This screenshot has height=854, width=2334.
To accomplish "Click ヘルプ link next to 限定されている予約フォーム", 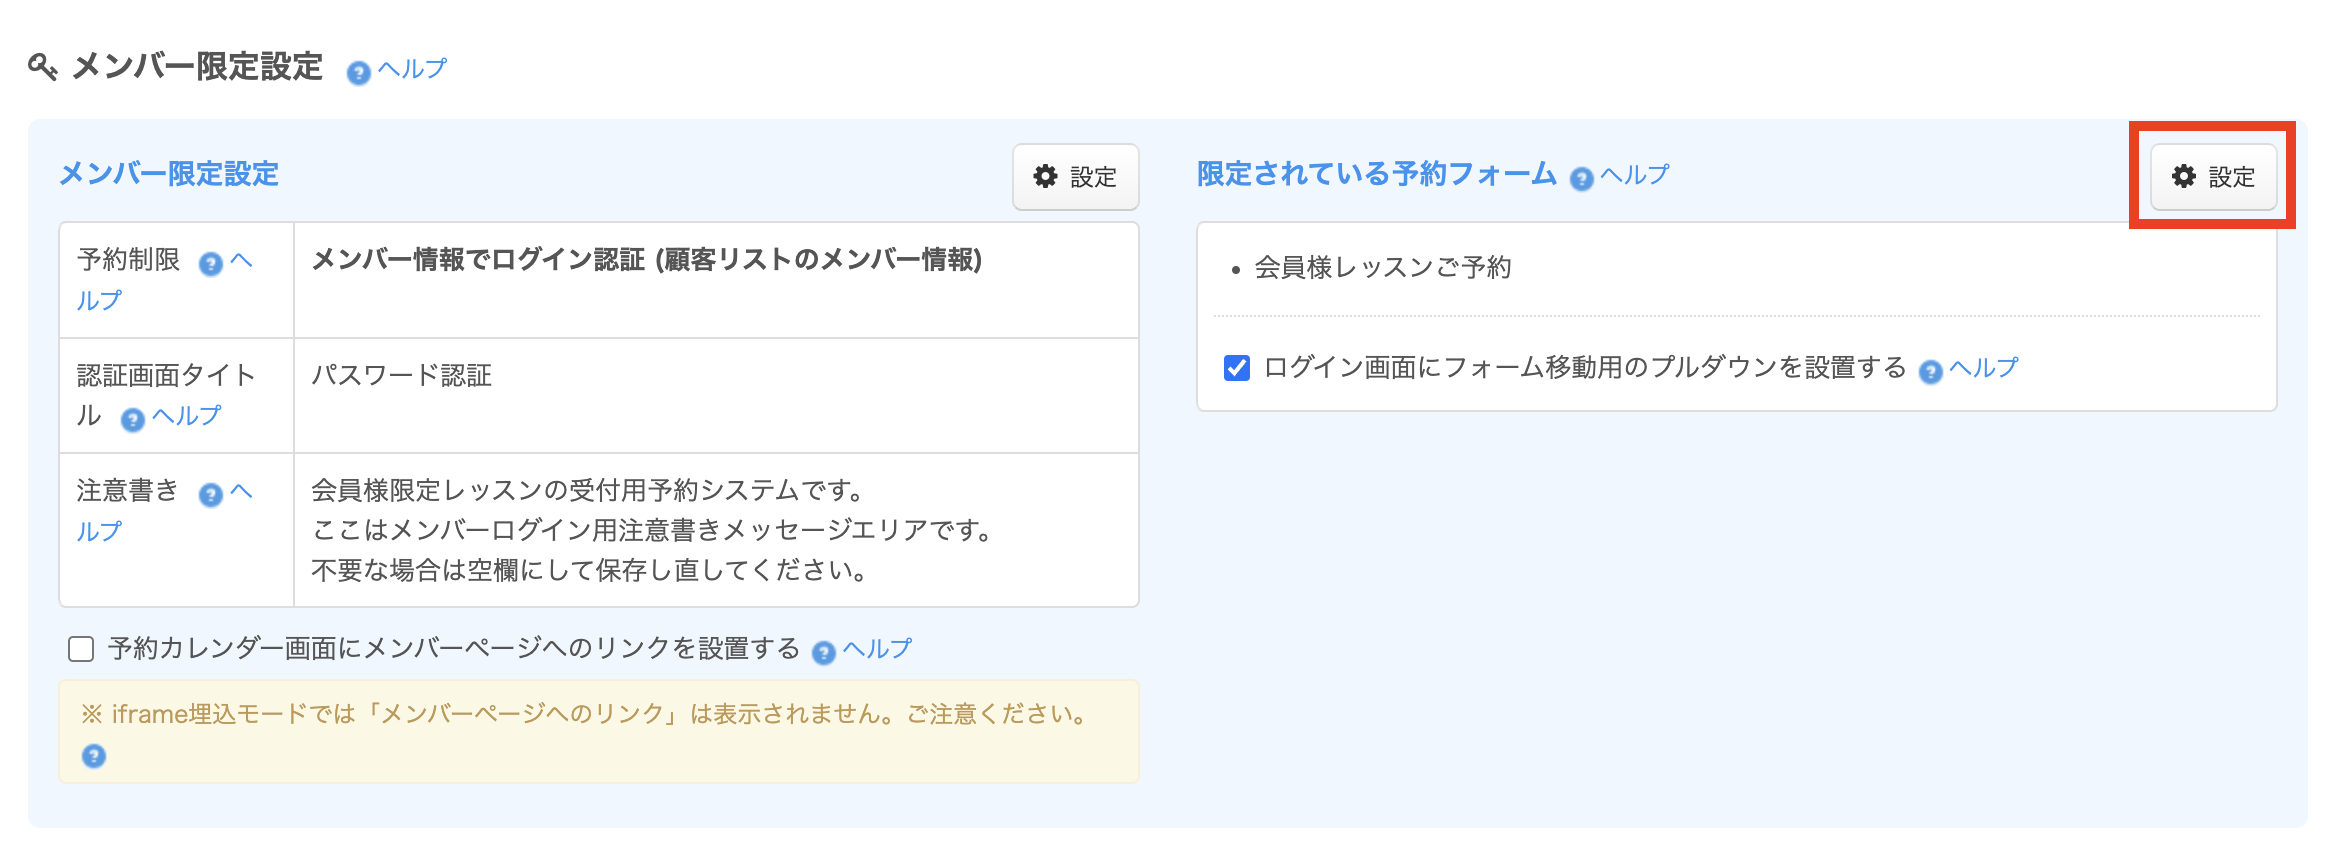I will tap(1635, 175).
